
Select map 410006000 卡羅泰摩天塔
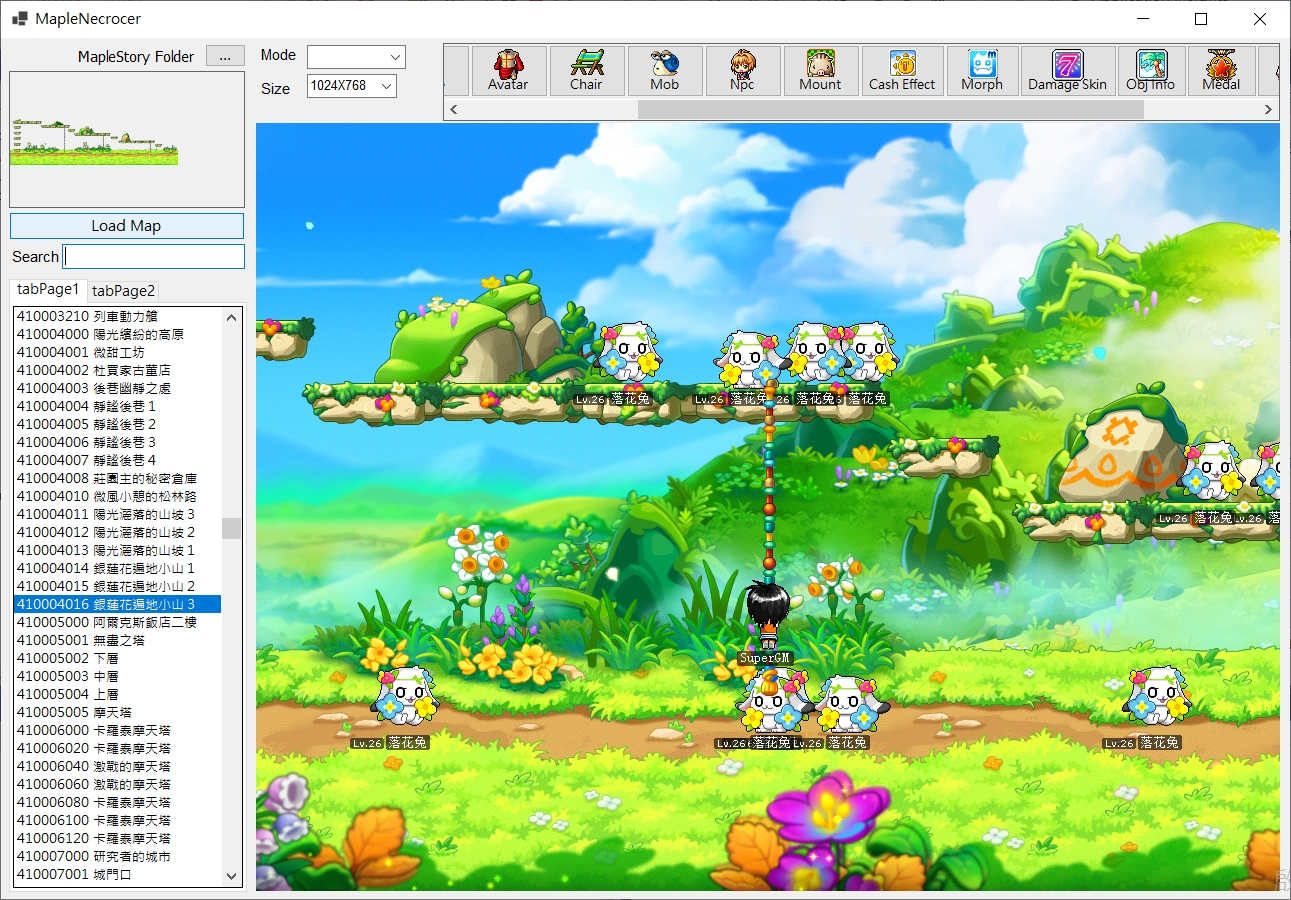pyautogui.click(x=117, y=730)
